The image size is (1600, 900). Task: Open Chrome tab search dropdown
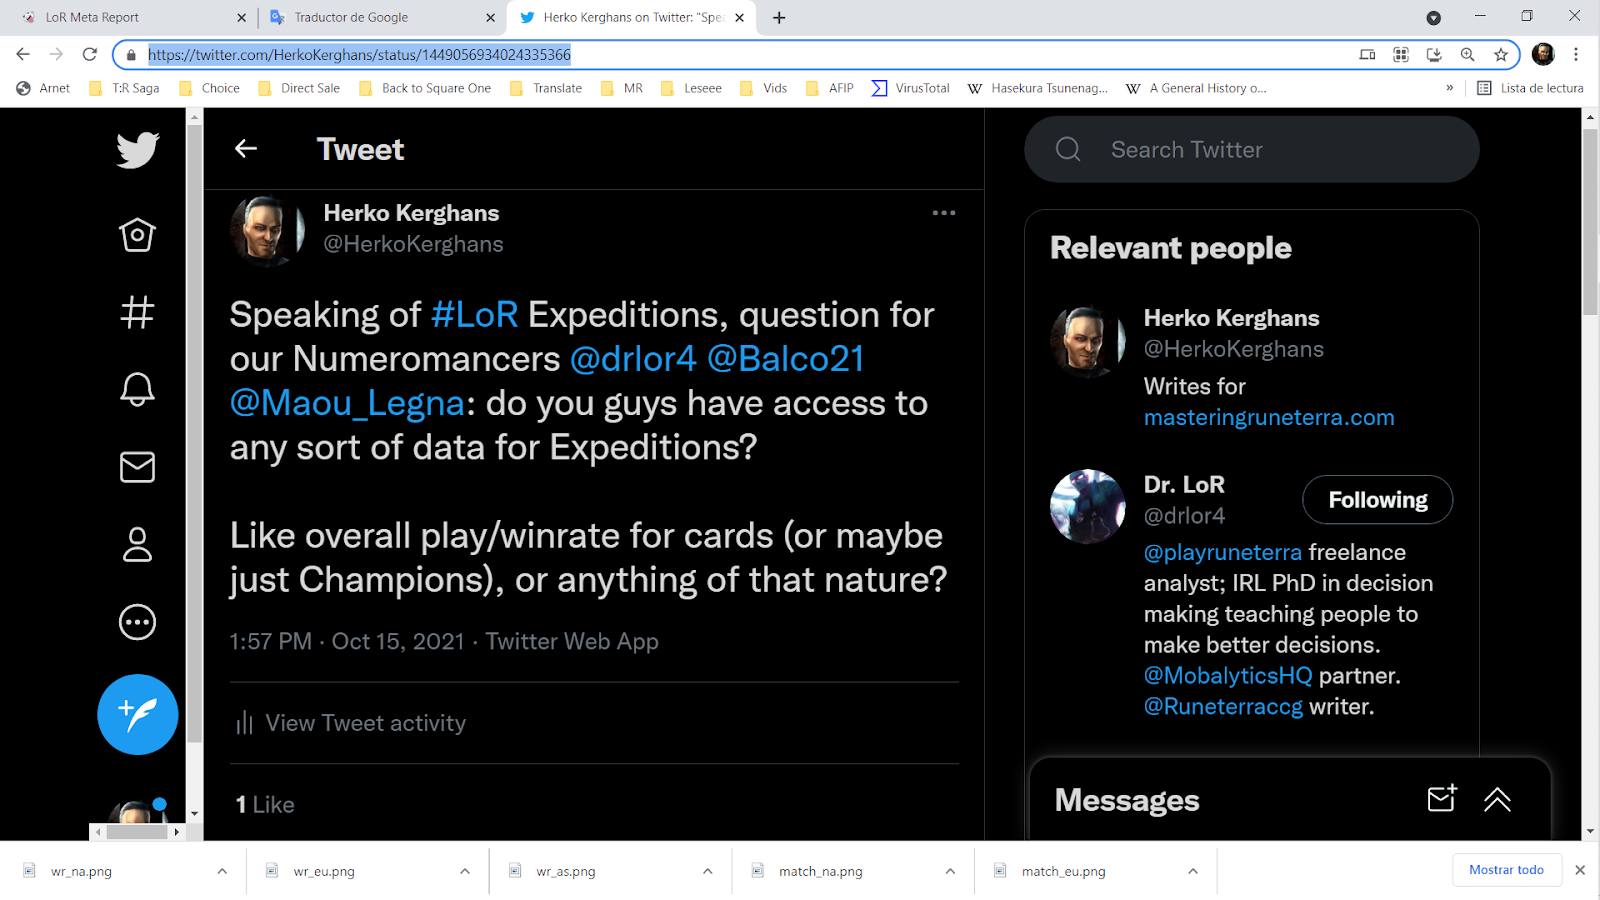[1433, 17]
